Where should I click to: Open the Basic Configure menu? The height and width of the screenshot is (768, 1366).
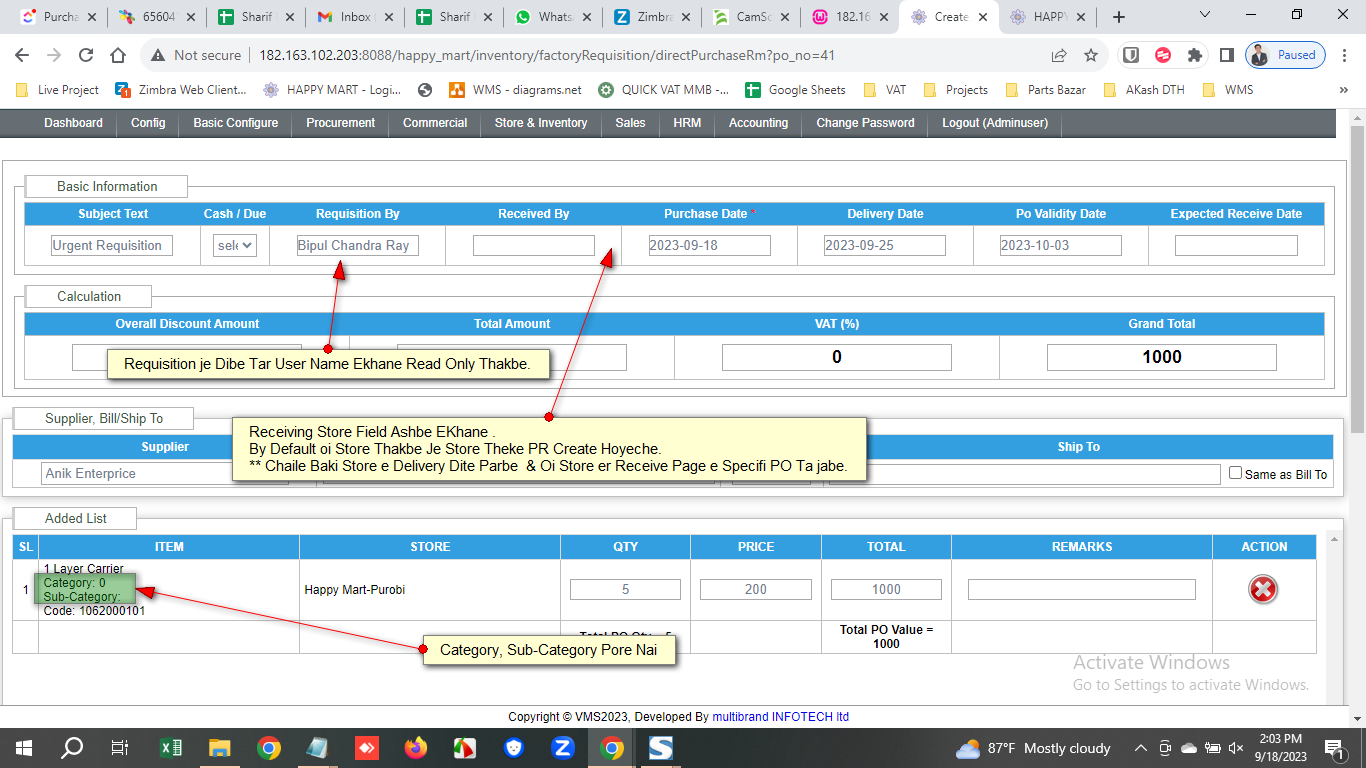[x=236, y=123]
